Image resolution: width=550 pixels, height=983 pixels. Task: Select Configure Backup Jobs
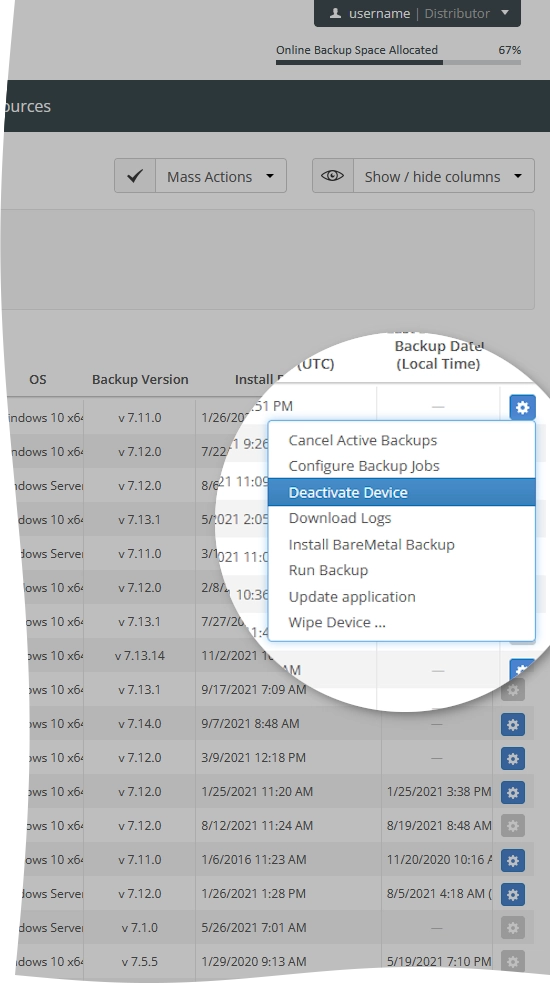(x=364, y=466)
